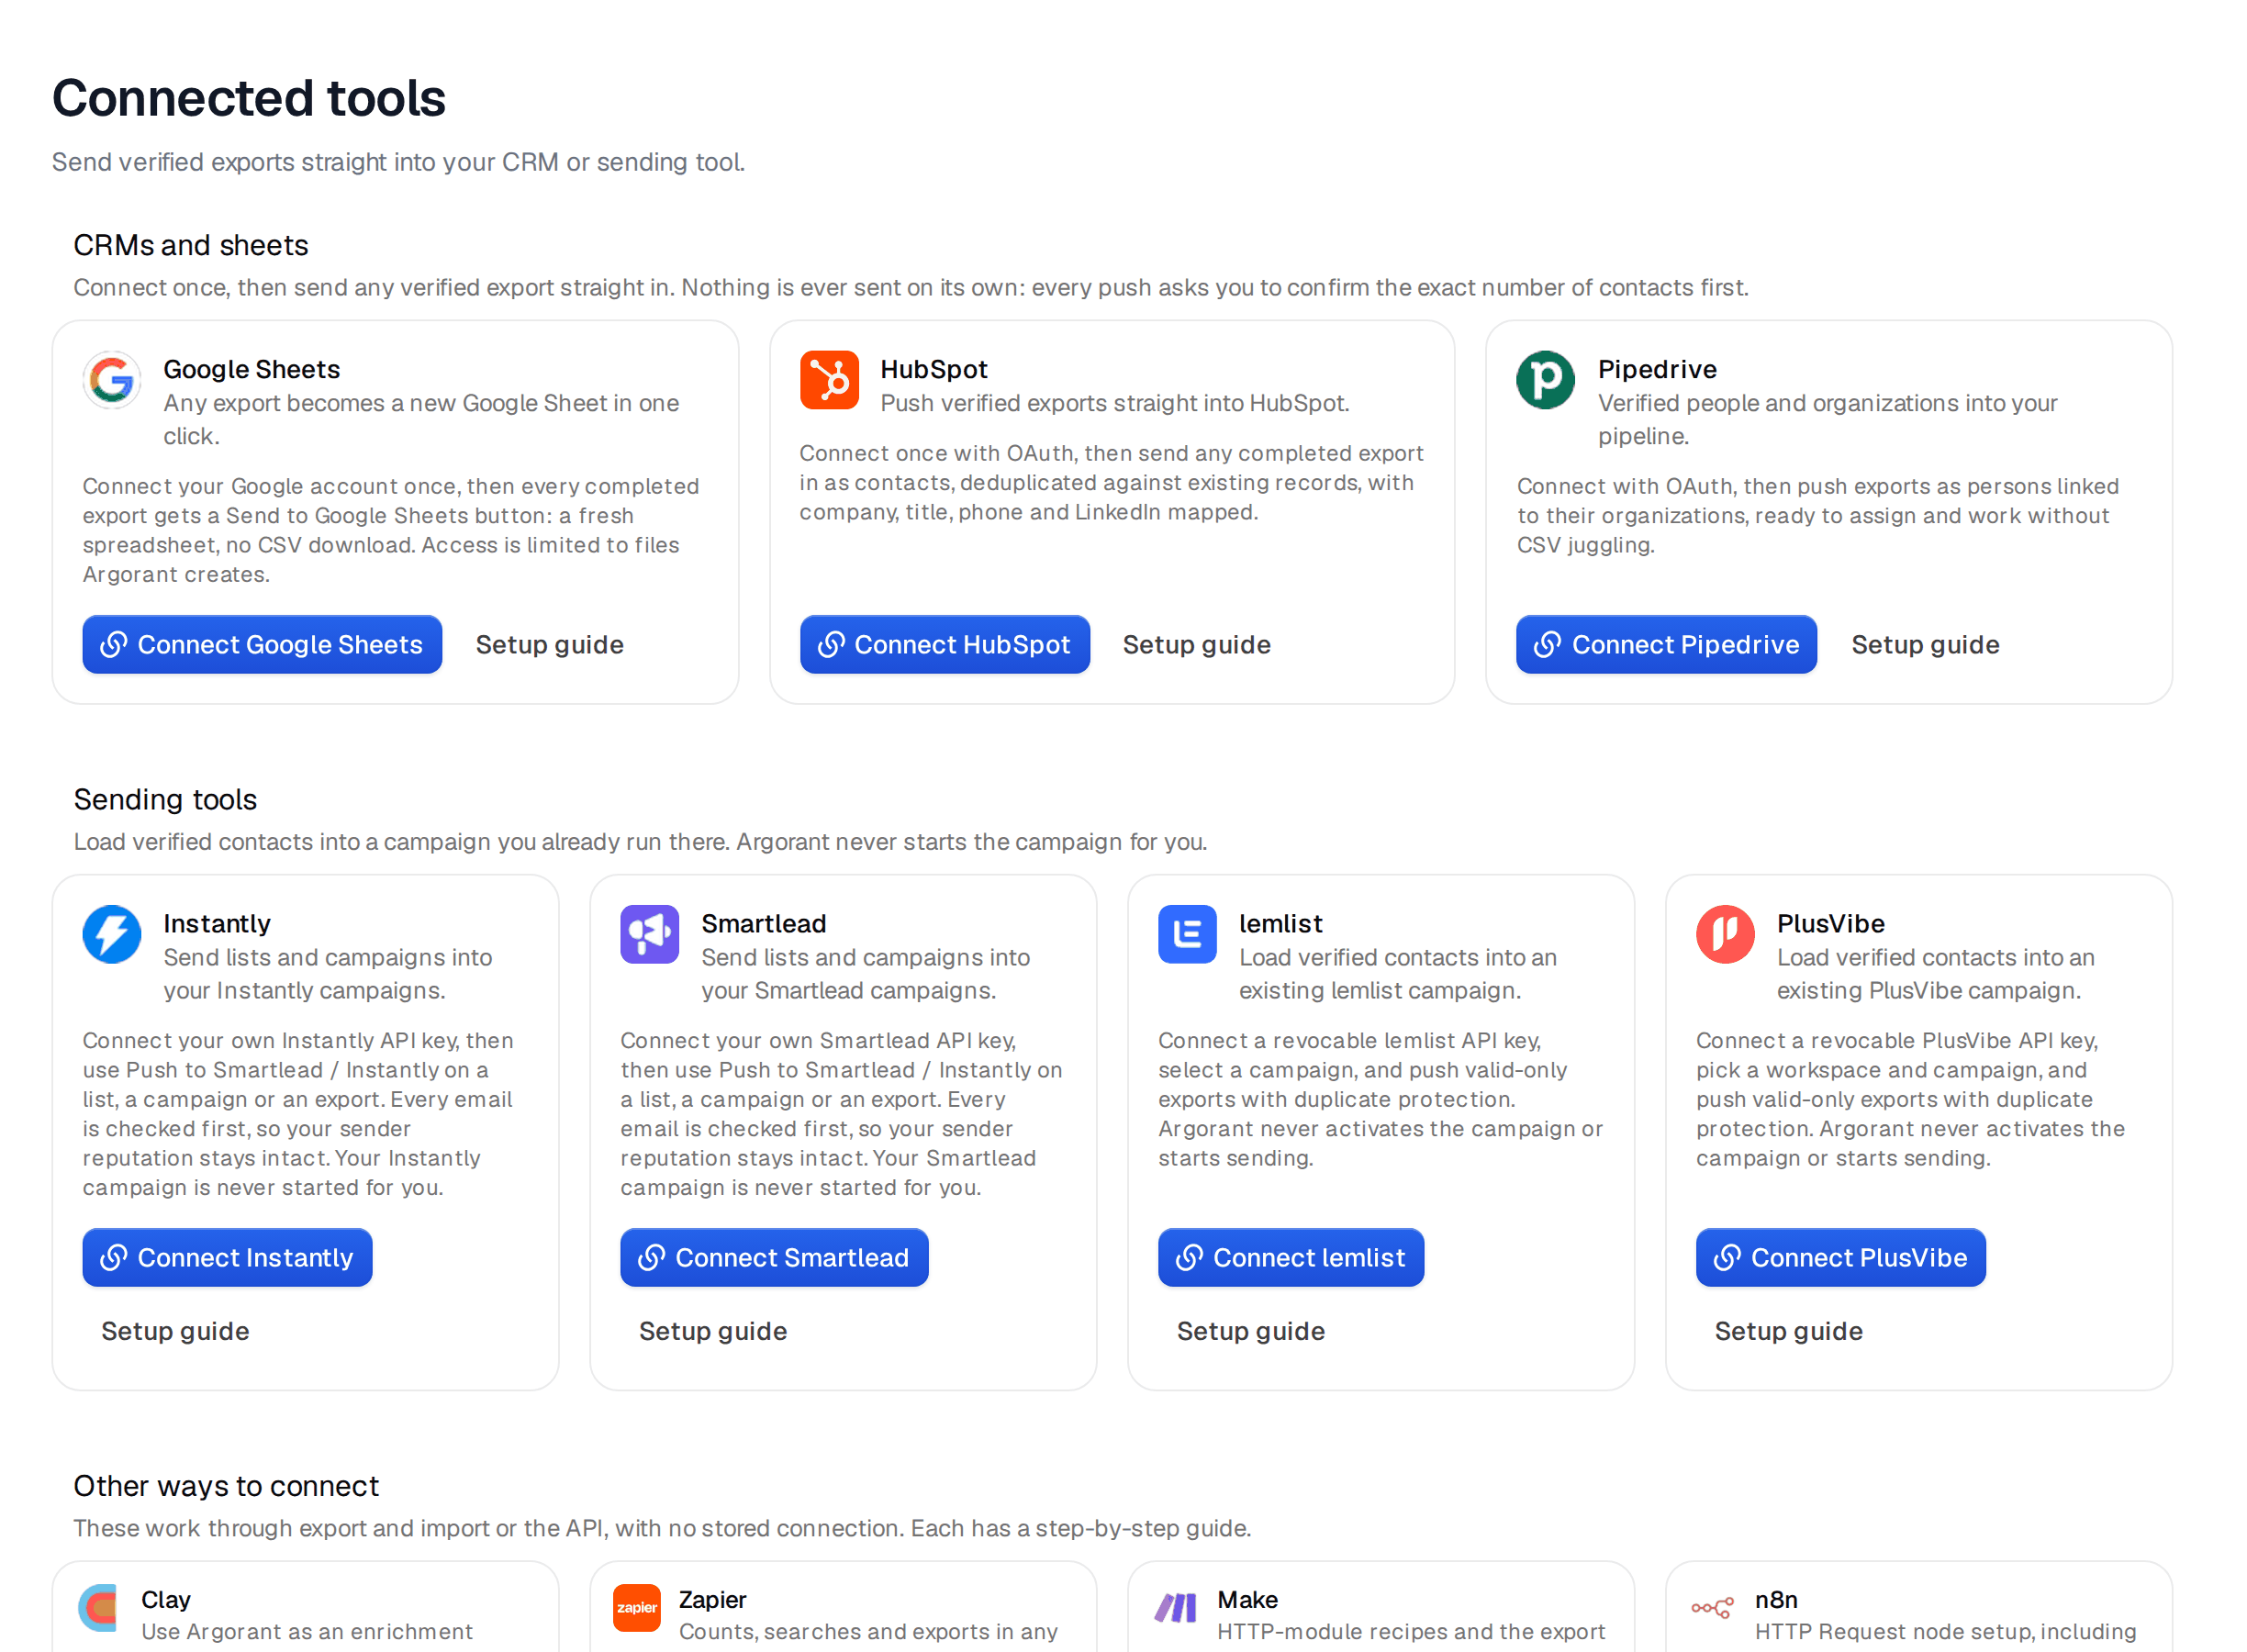The width and height of the screenshot is (2247, 1652).
Task: Open lemlist Setup guide
Action: pos(1251,1332)
